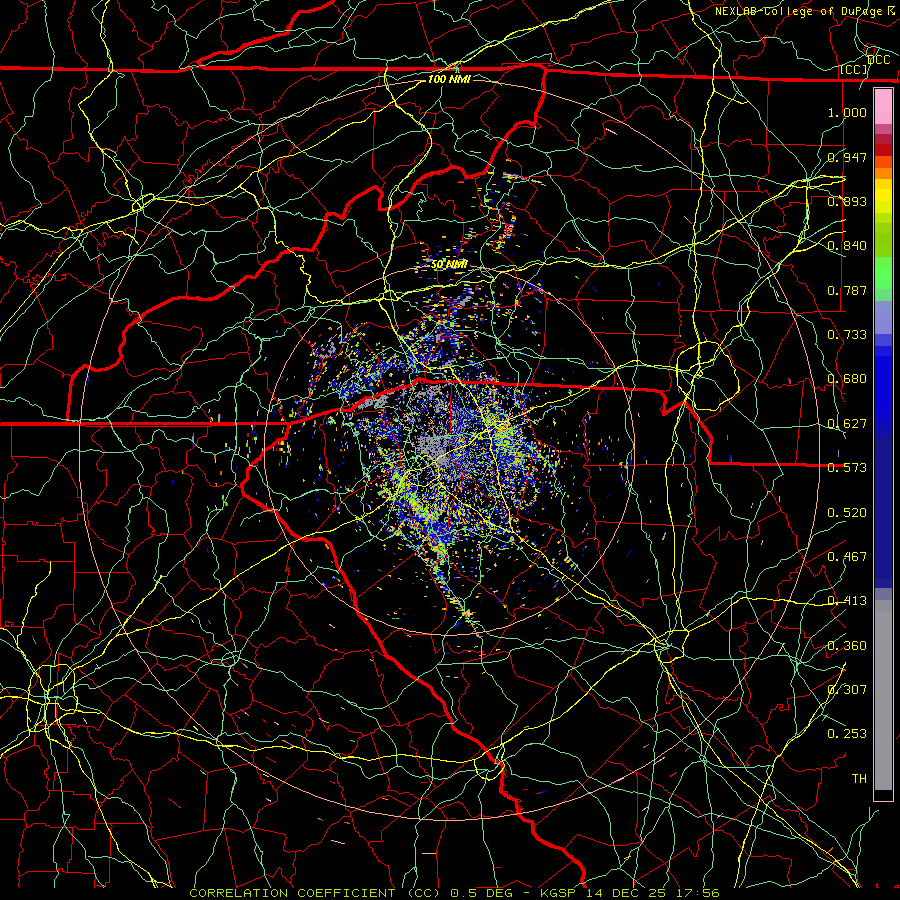Select the 0.680 legend value

(847, 379)
